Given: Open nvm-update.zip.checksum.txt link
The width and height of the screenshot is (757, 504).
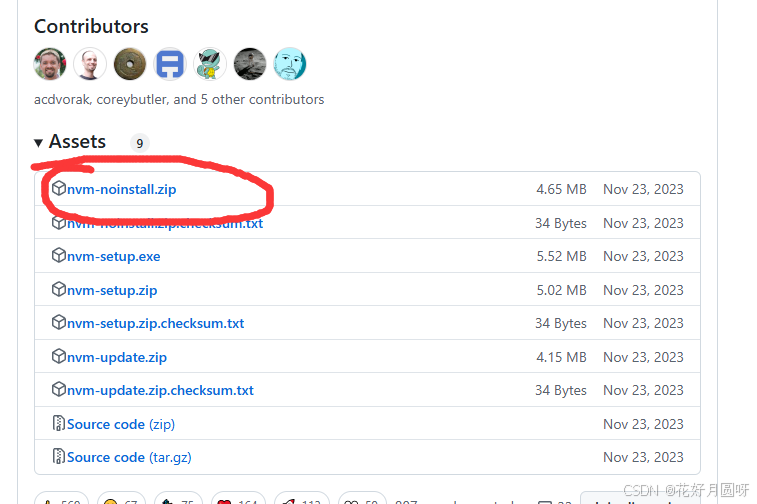Looking at the screenshot, I should pos(160,390).
